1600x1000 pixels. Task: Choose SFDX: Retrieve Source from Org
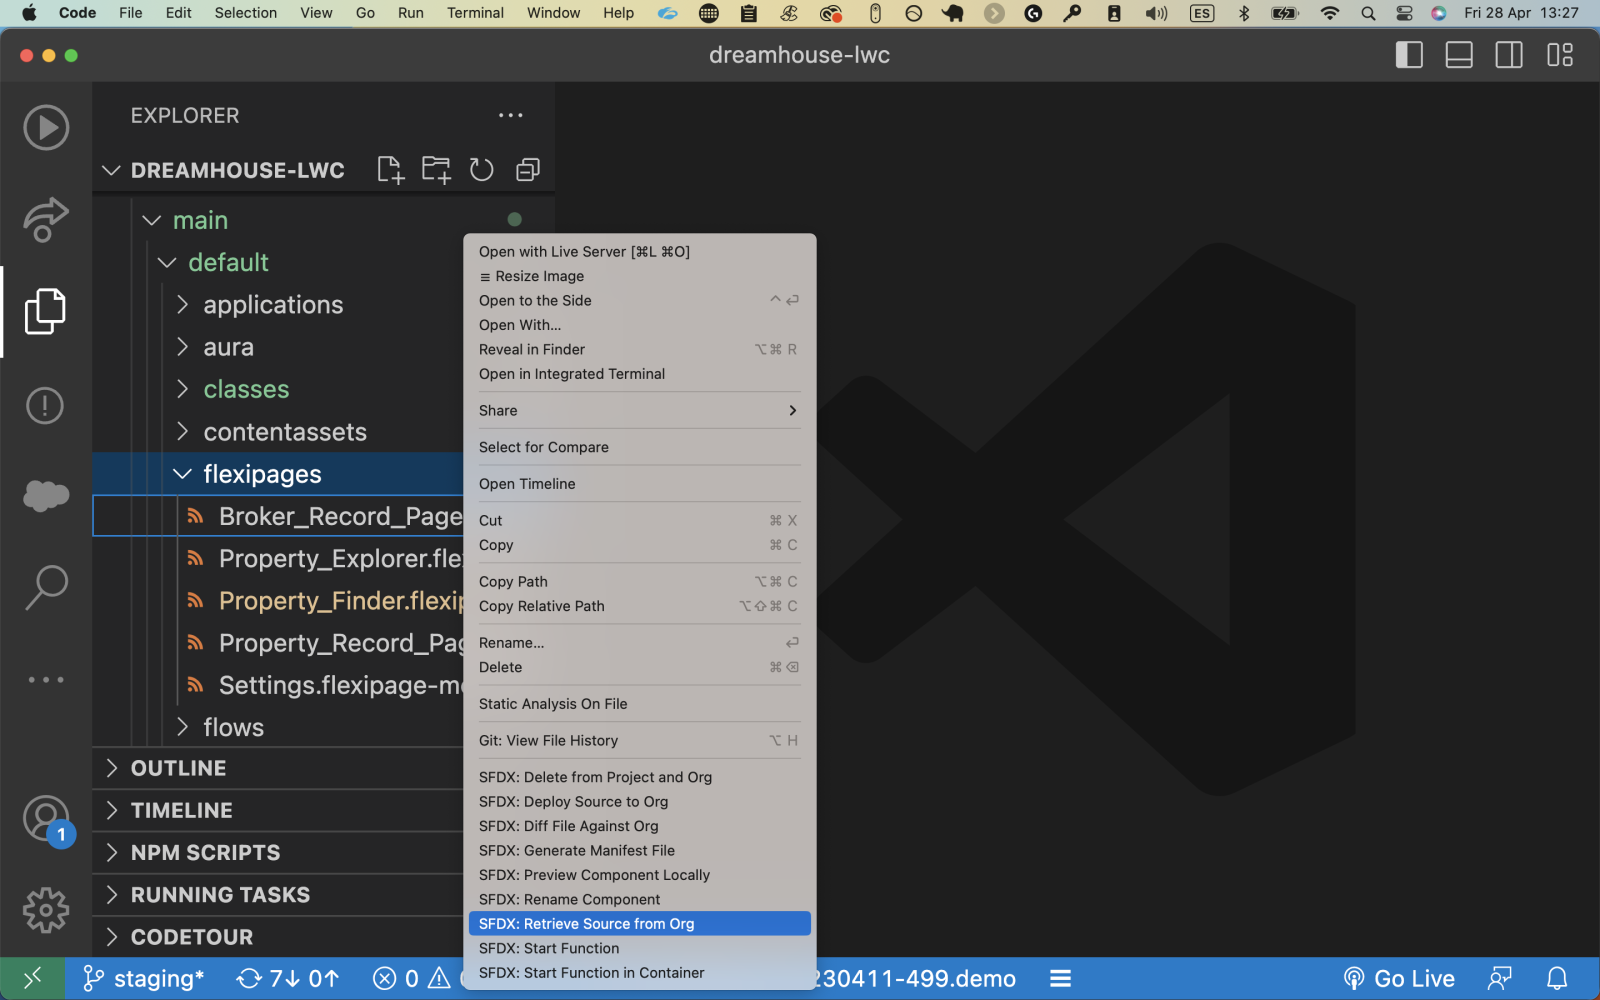pos(640,924)
